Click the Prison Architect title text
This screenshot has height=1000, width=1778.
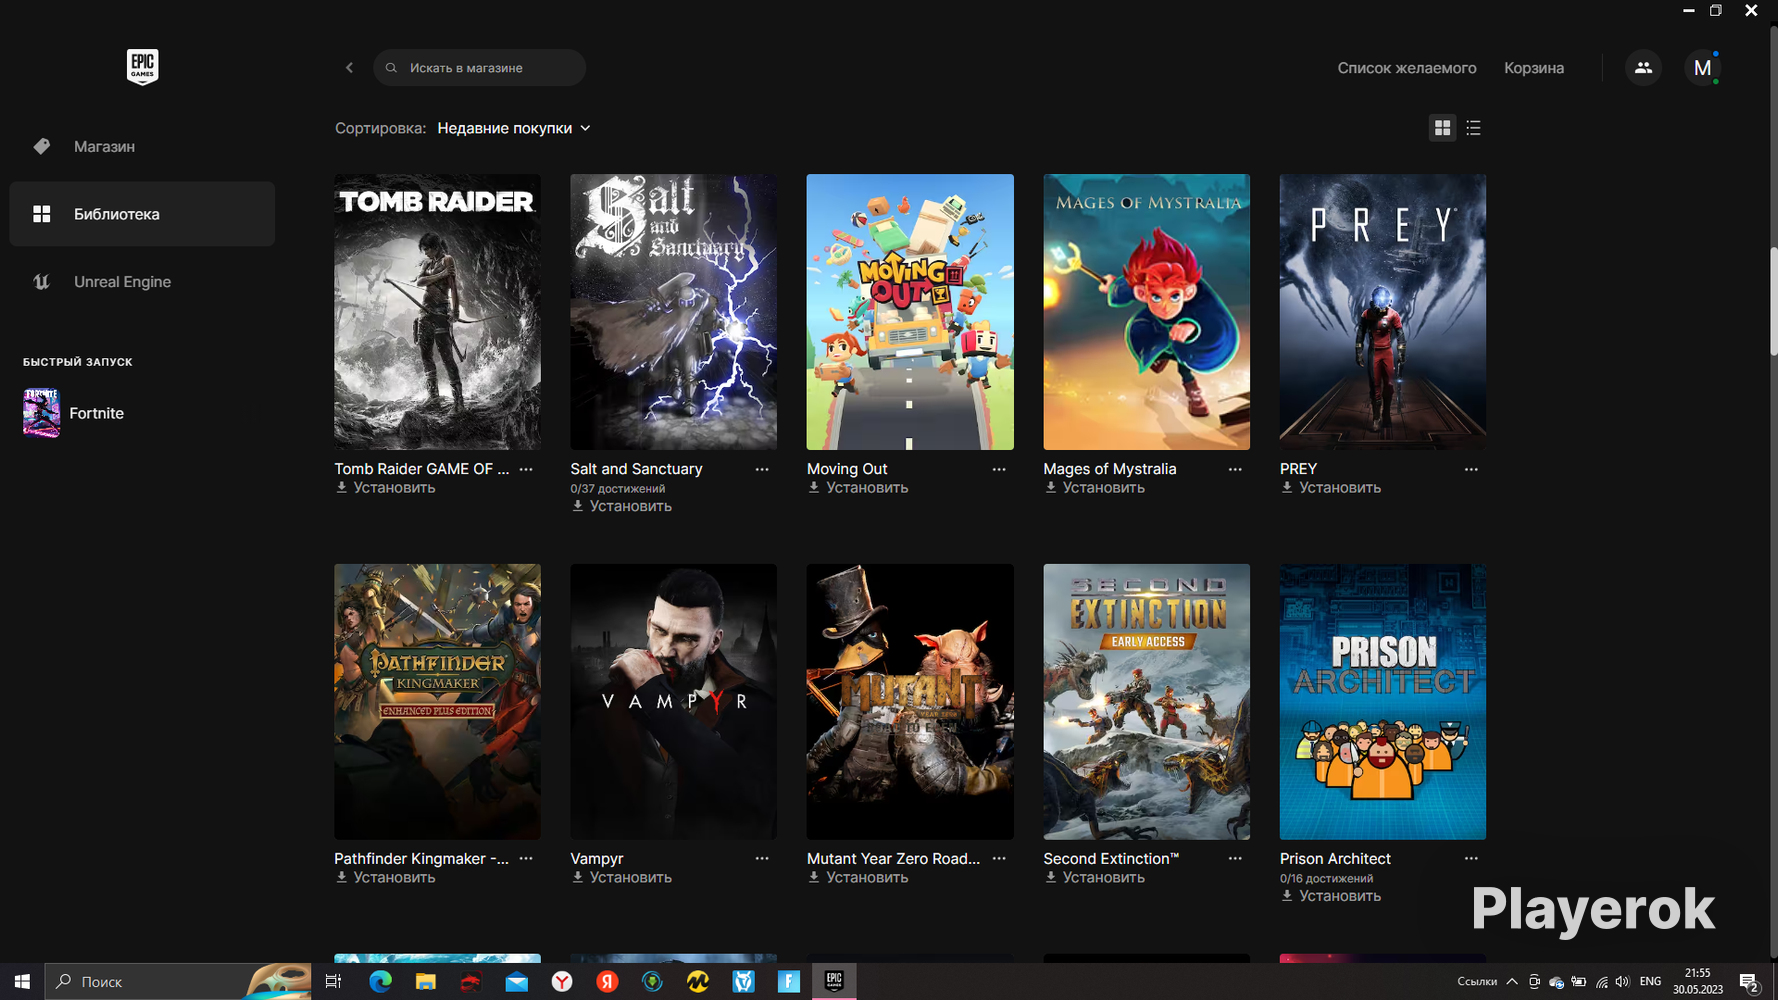[x=1335, y=858]
